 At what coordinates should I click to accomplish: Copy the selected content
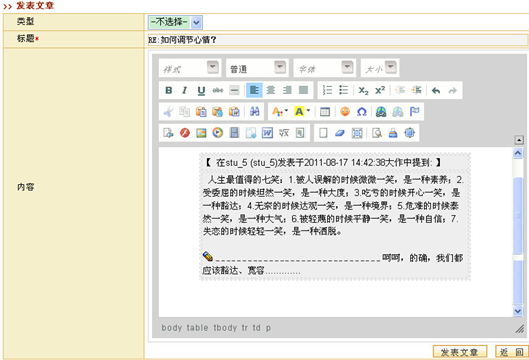click(185, 111)
